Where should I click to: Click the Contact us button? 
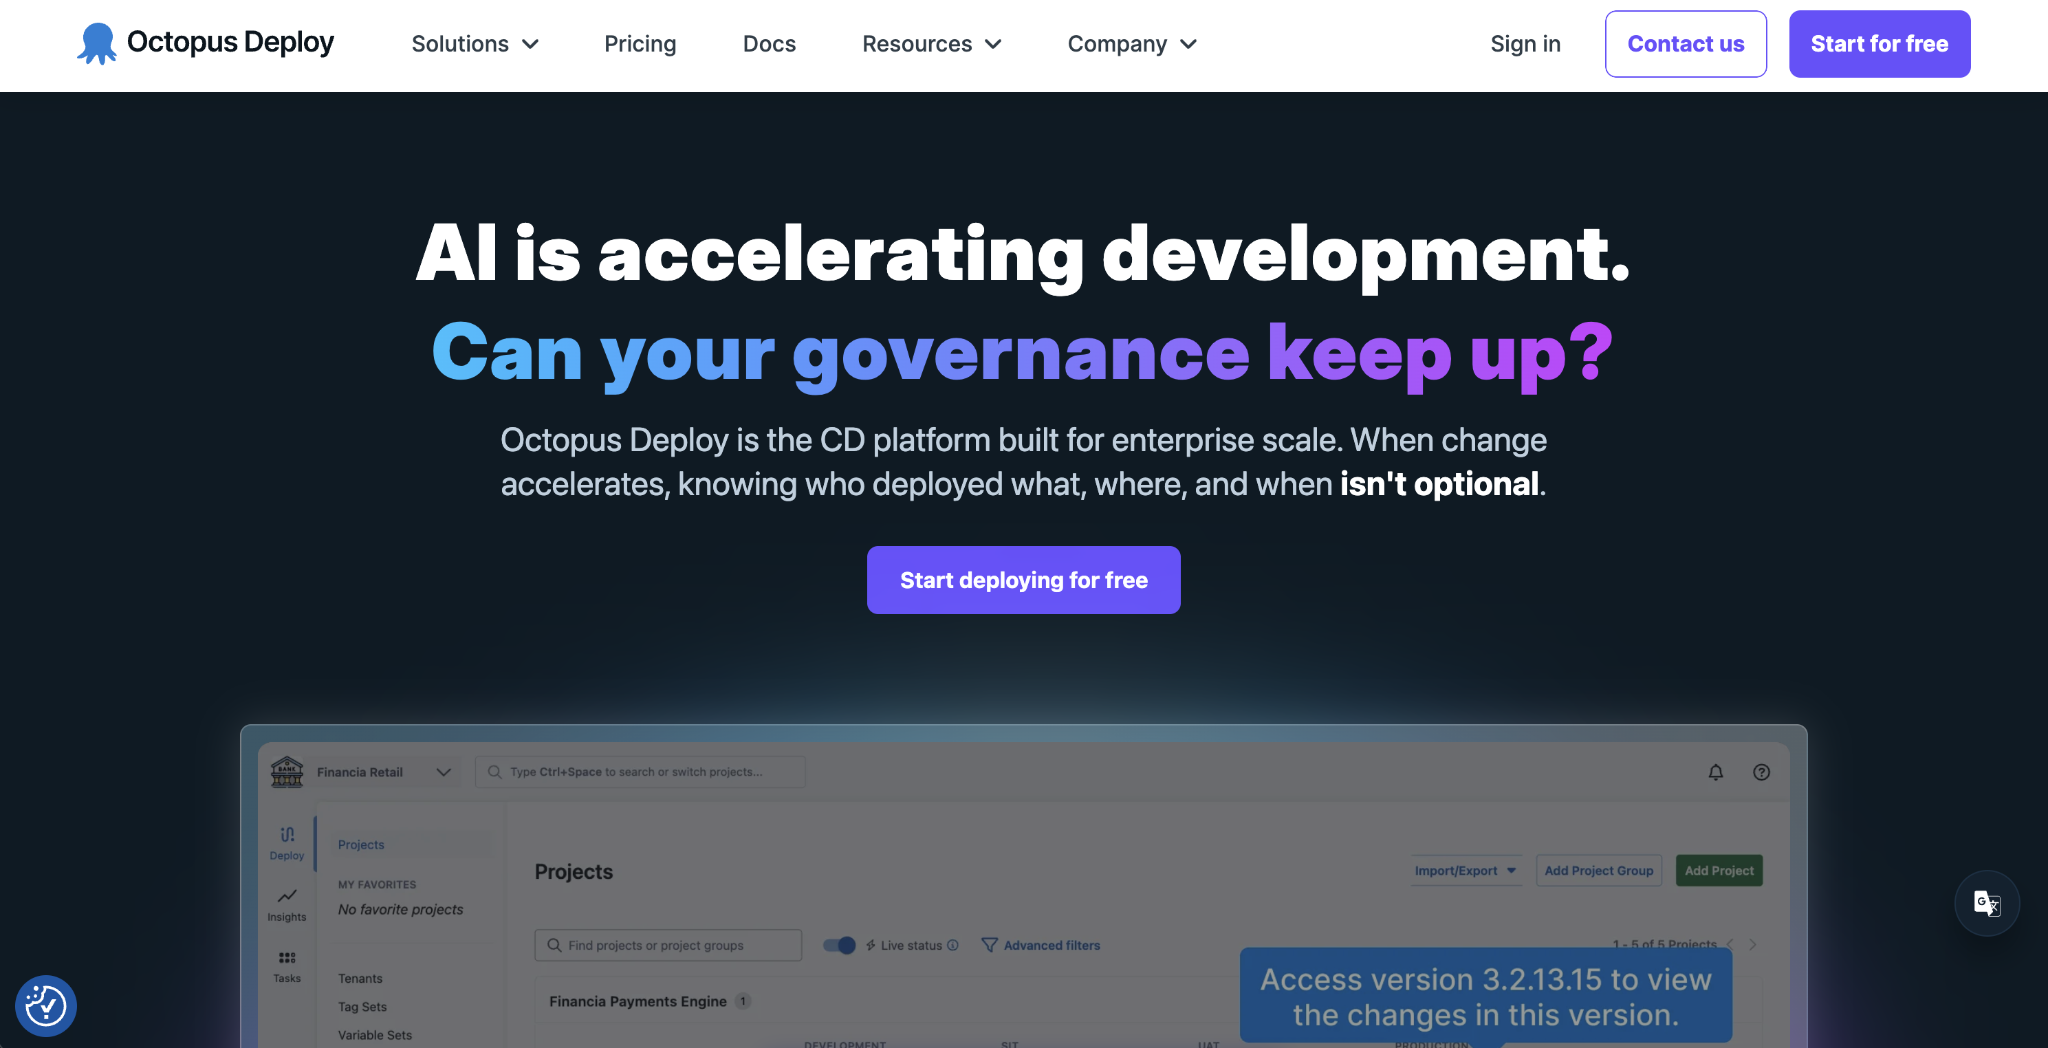[x=1686, y=44]
